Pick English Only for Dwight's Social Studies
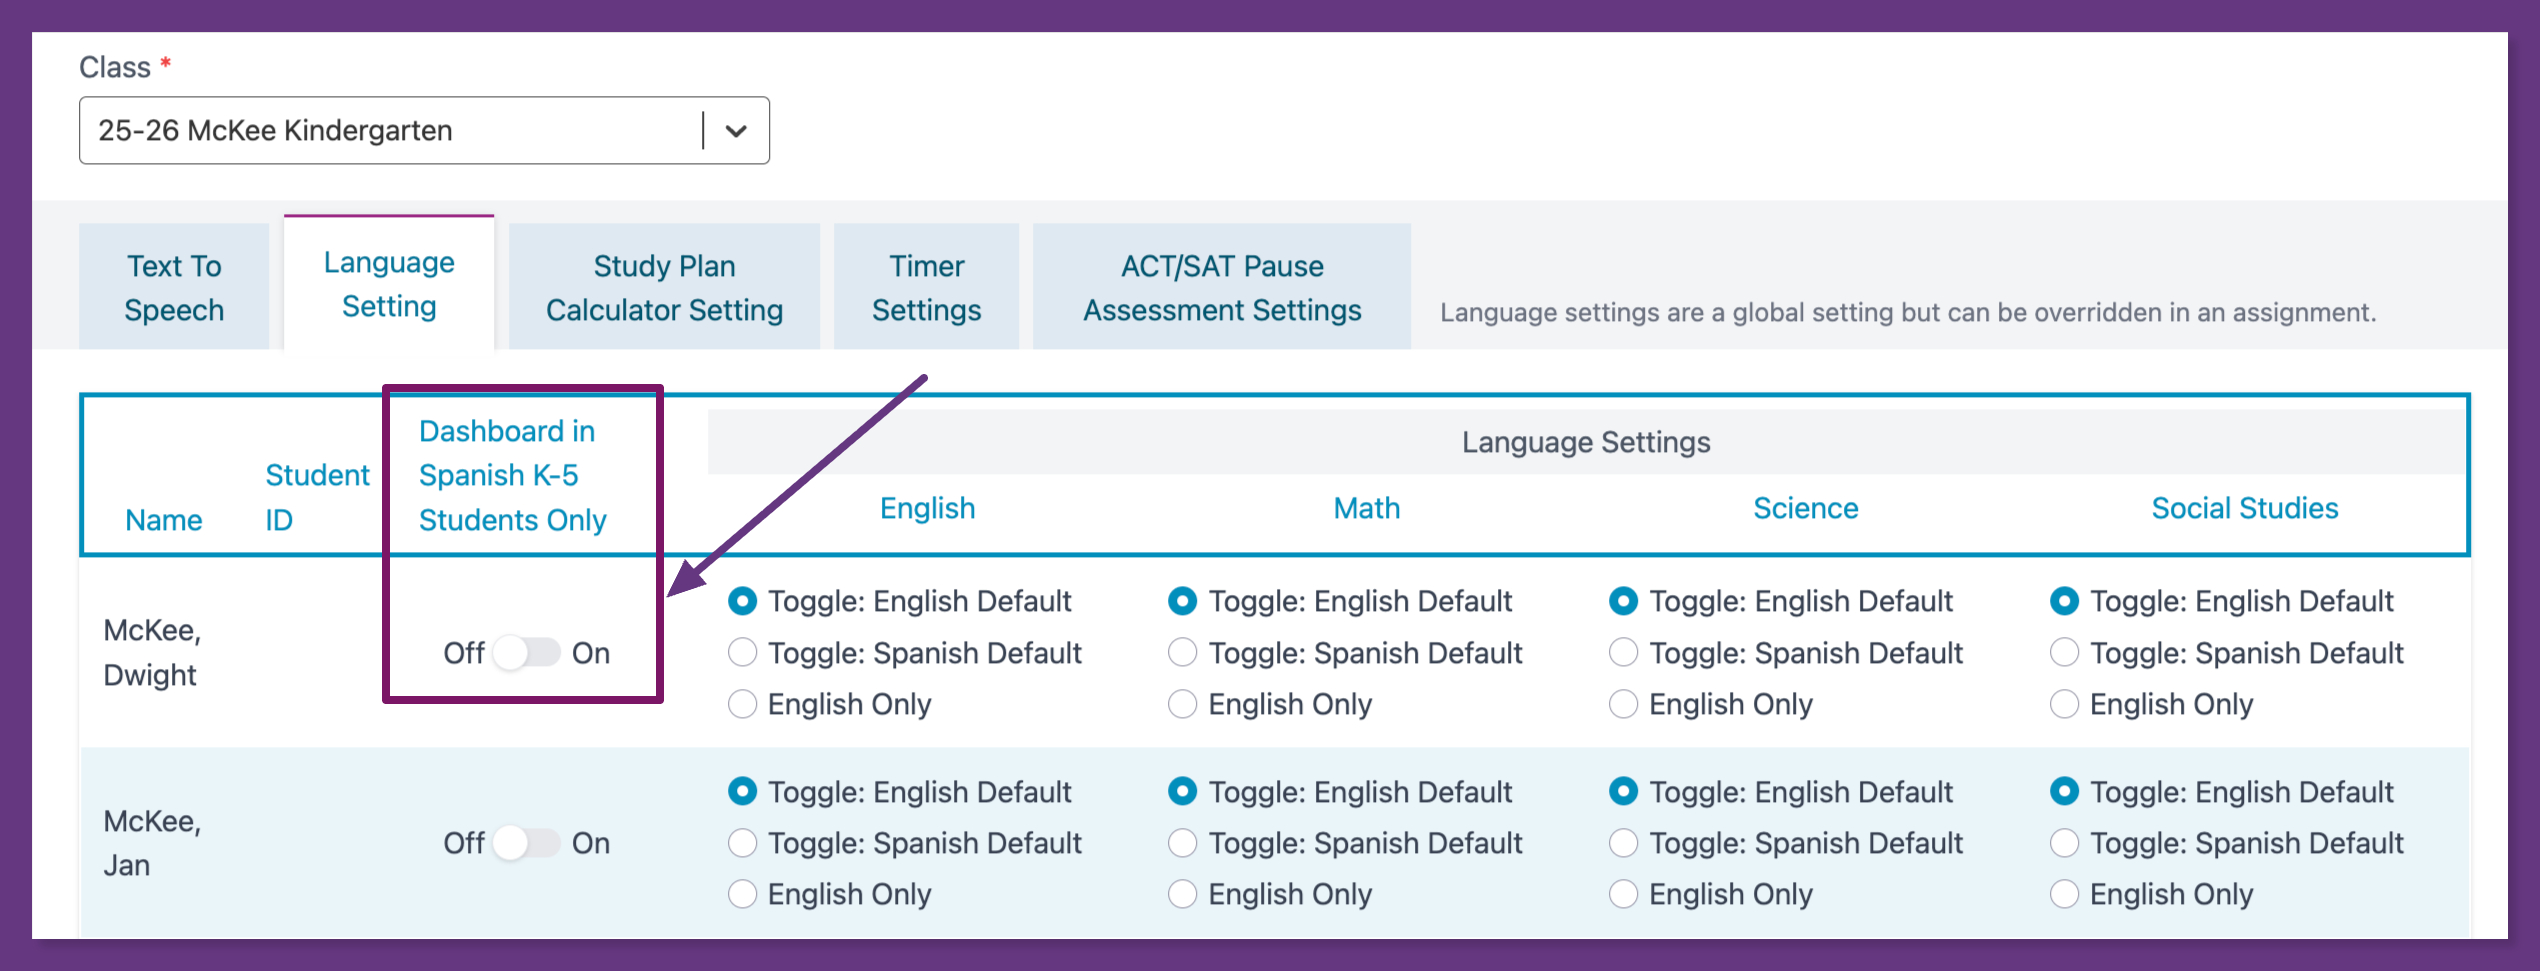The width and height of the screenshot is (2540, 971). tap(2064, 704)
